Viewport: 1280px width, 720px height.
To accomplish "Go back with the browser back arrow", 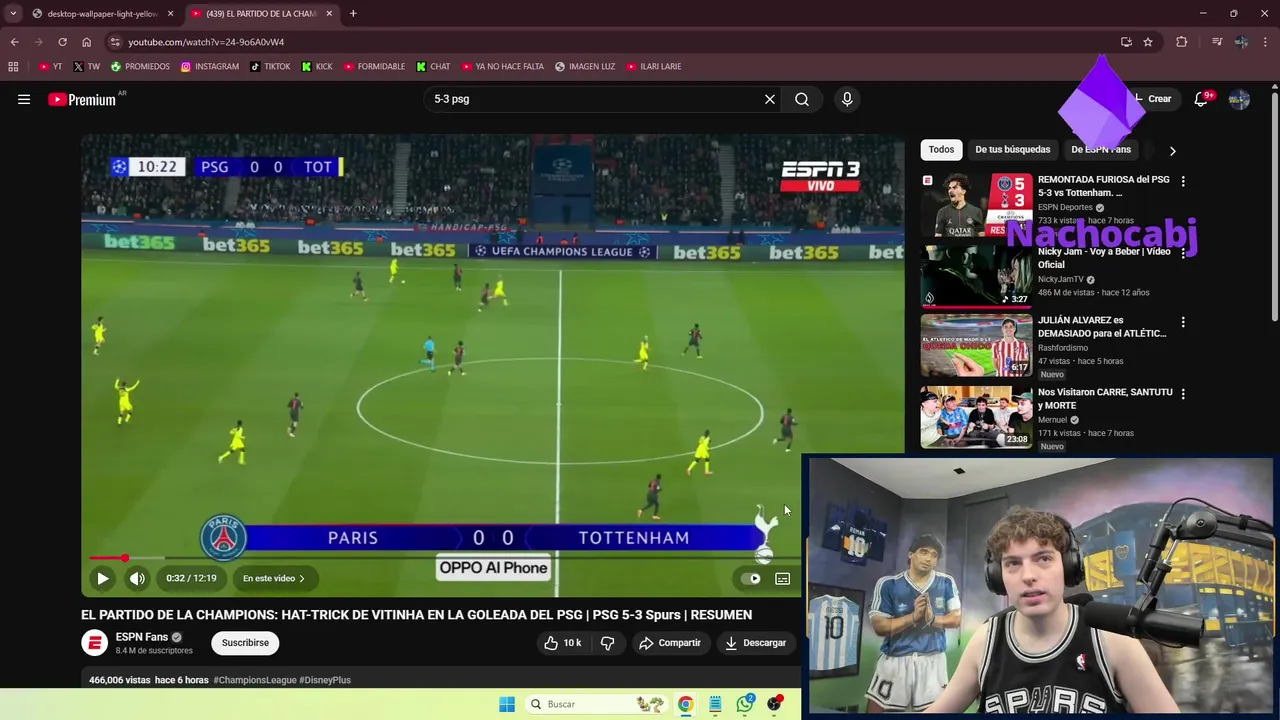I will [x=15, y=42].
